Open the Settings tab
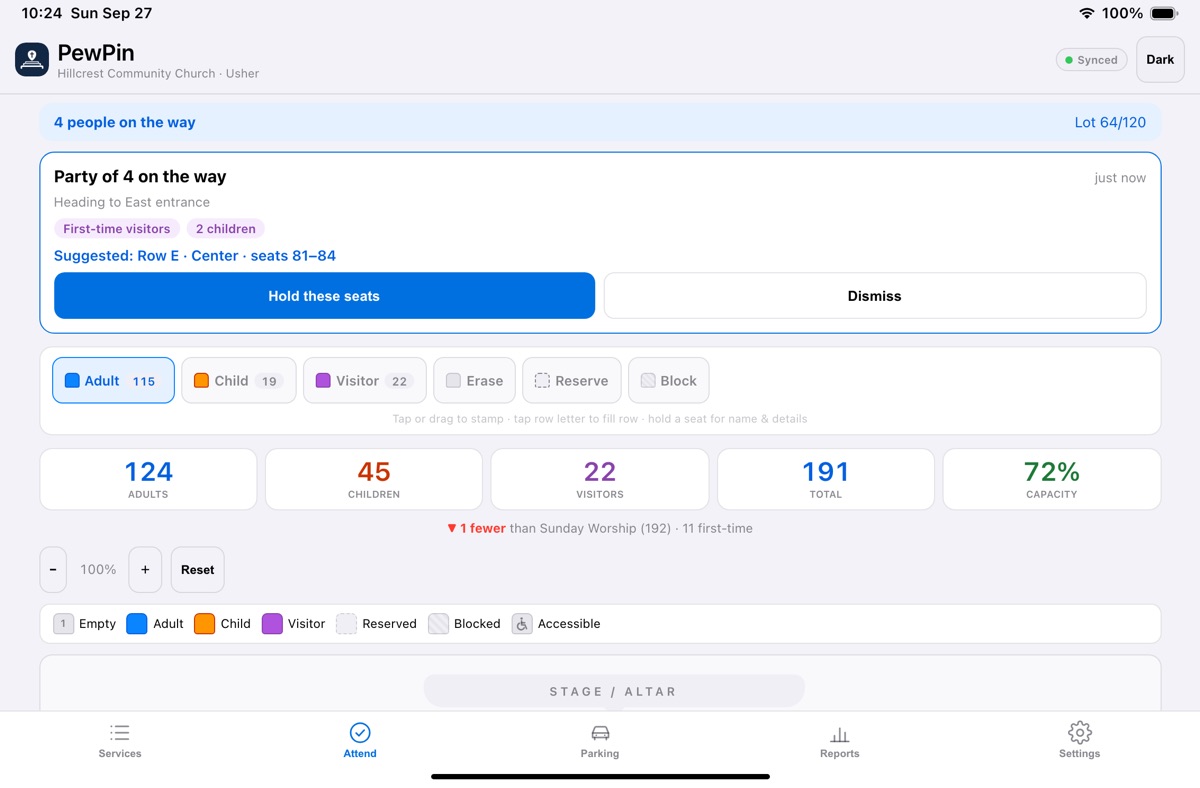1200x788 pixels. (1080, 741)
